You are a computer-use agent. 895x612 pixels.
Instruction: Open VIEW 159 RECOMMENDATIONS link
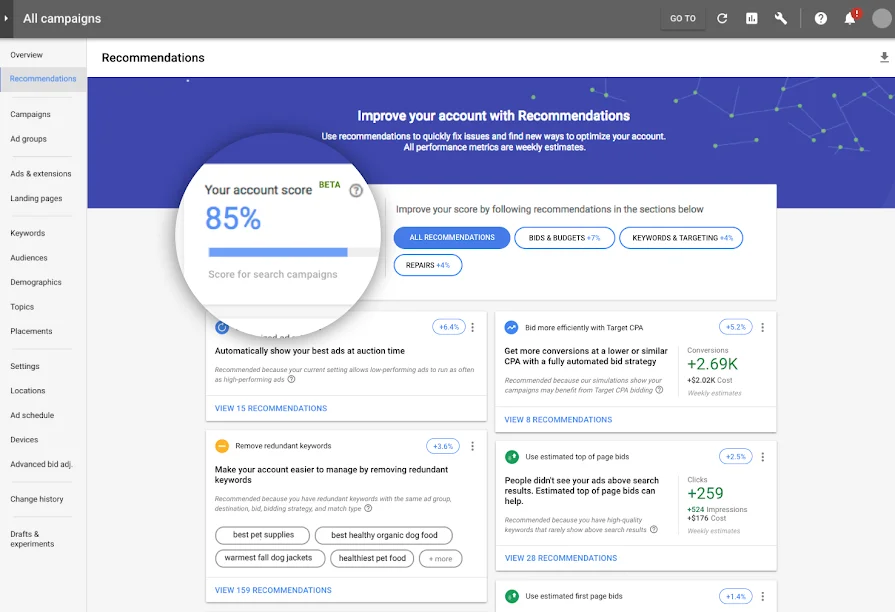tap(271, 590)
